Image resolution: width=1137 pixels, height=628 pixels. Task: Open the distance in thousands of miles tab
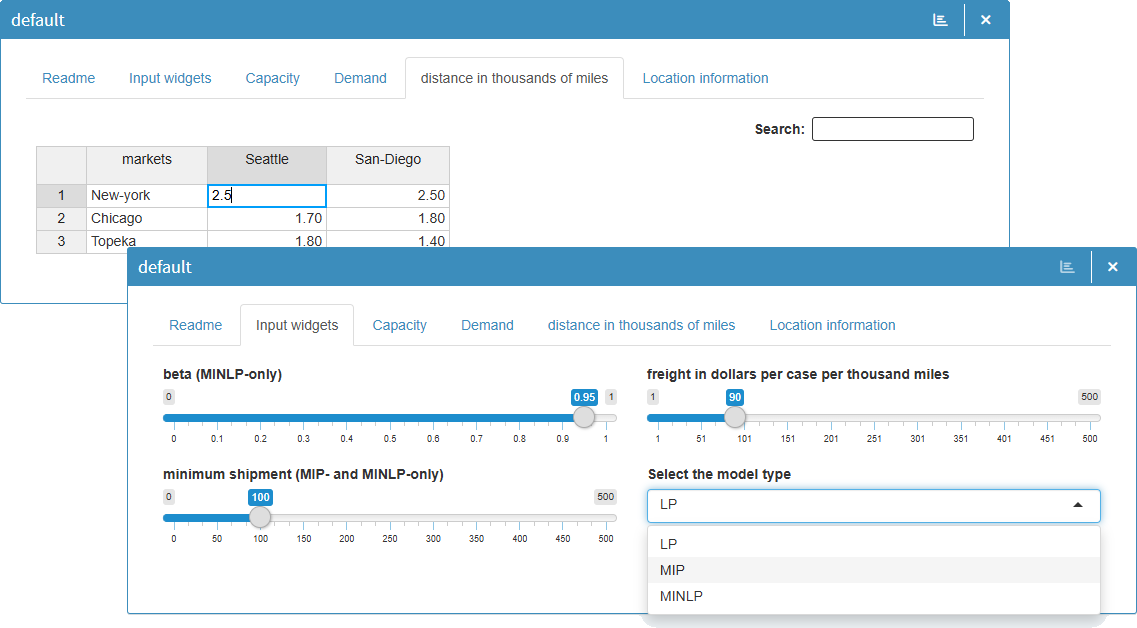(641, 325)
